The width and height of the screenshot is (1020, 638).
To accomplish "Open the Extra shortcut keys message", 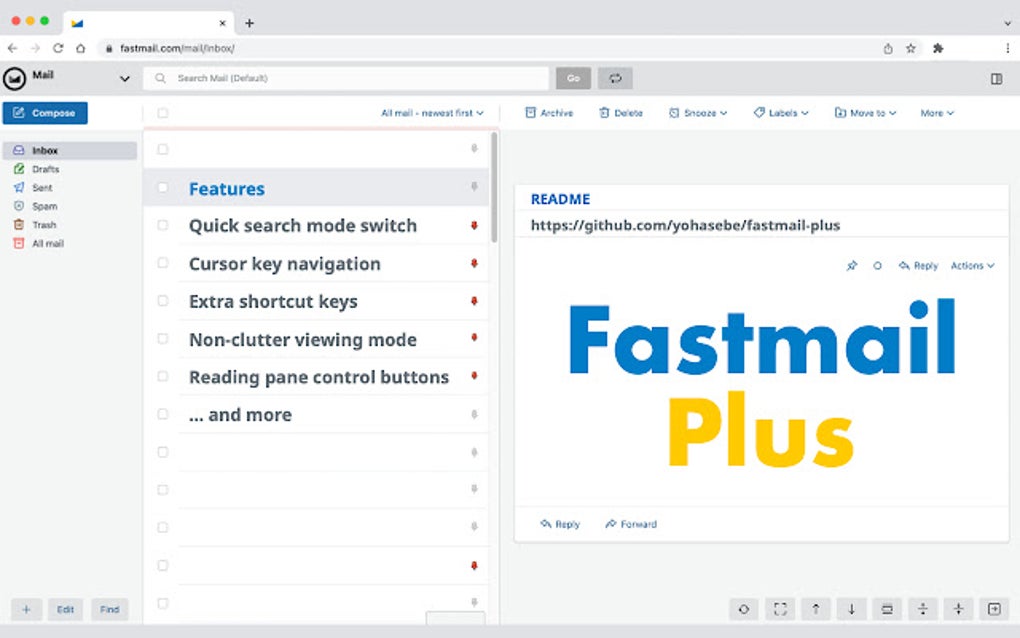I will coord(316,301).
